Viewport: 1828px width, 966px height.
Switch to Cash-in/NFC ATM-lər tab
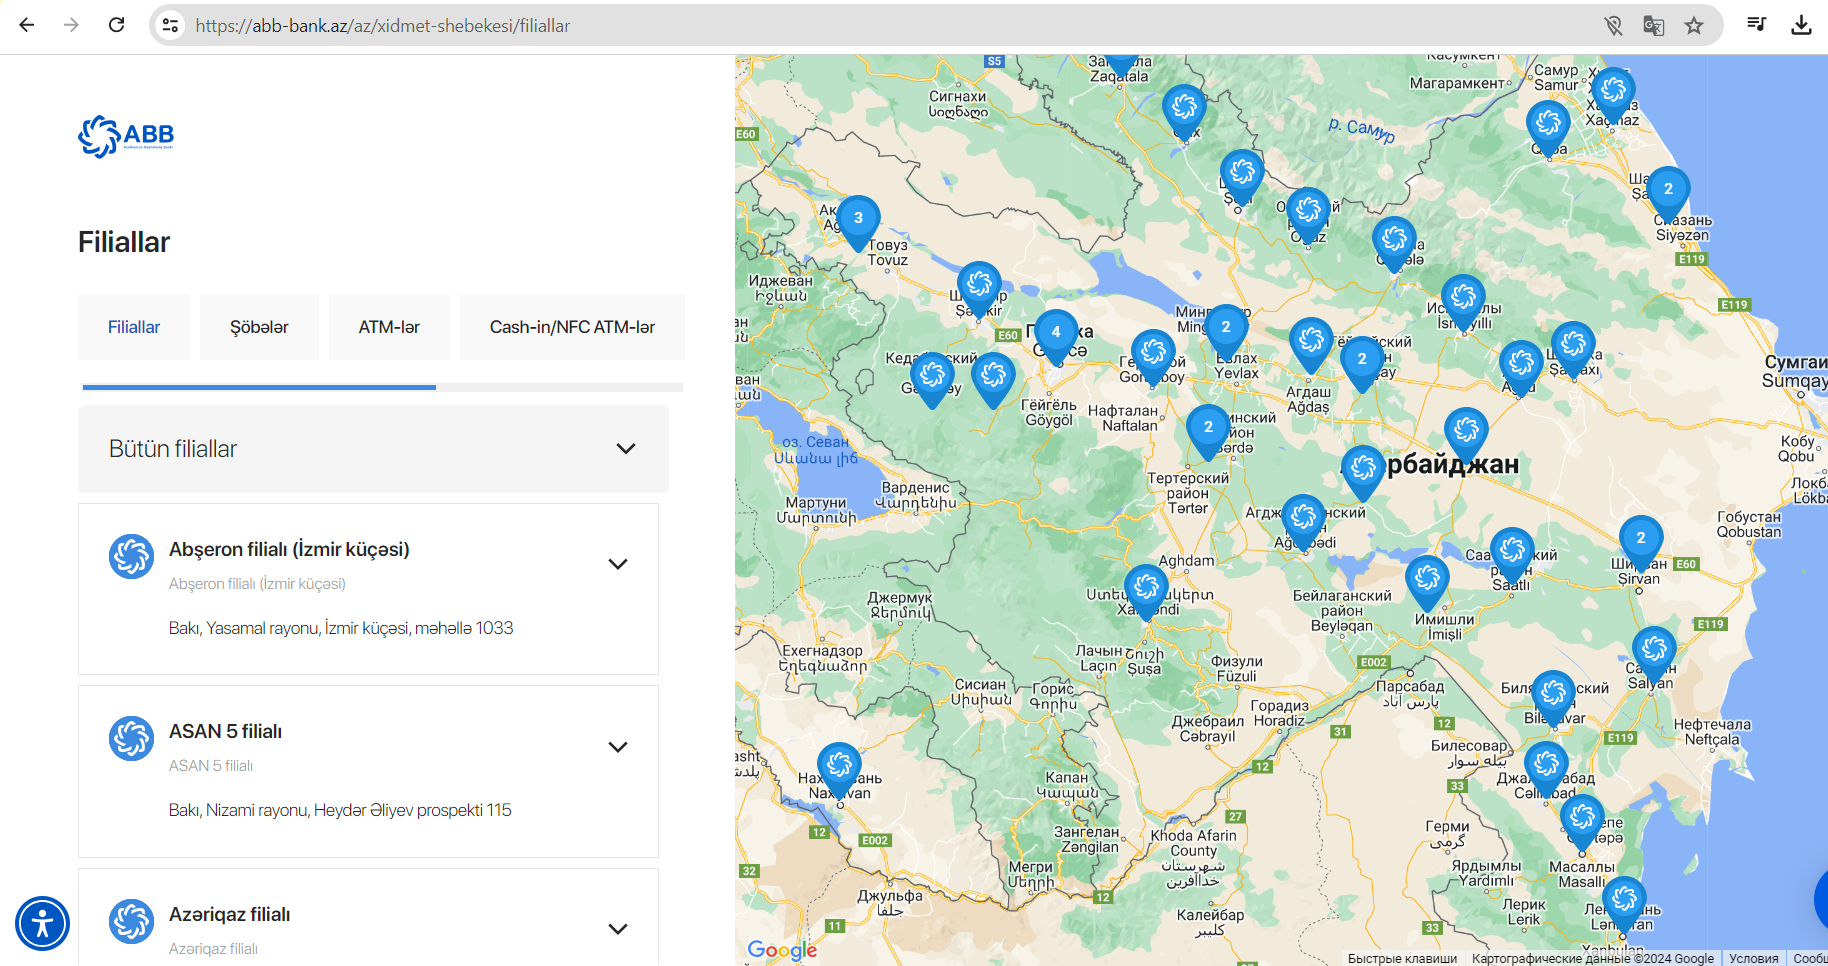(x=572, y=327)
